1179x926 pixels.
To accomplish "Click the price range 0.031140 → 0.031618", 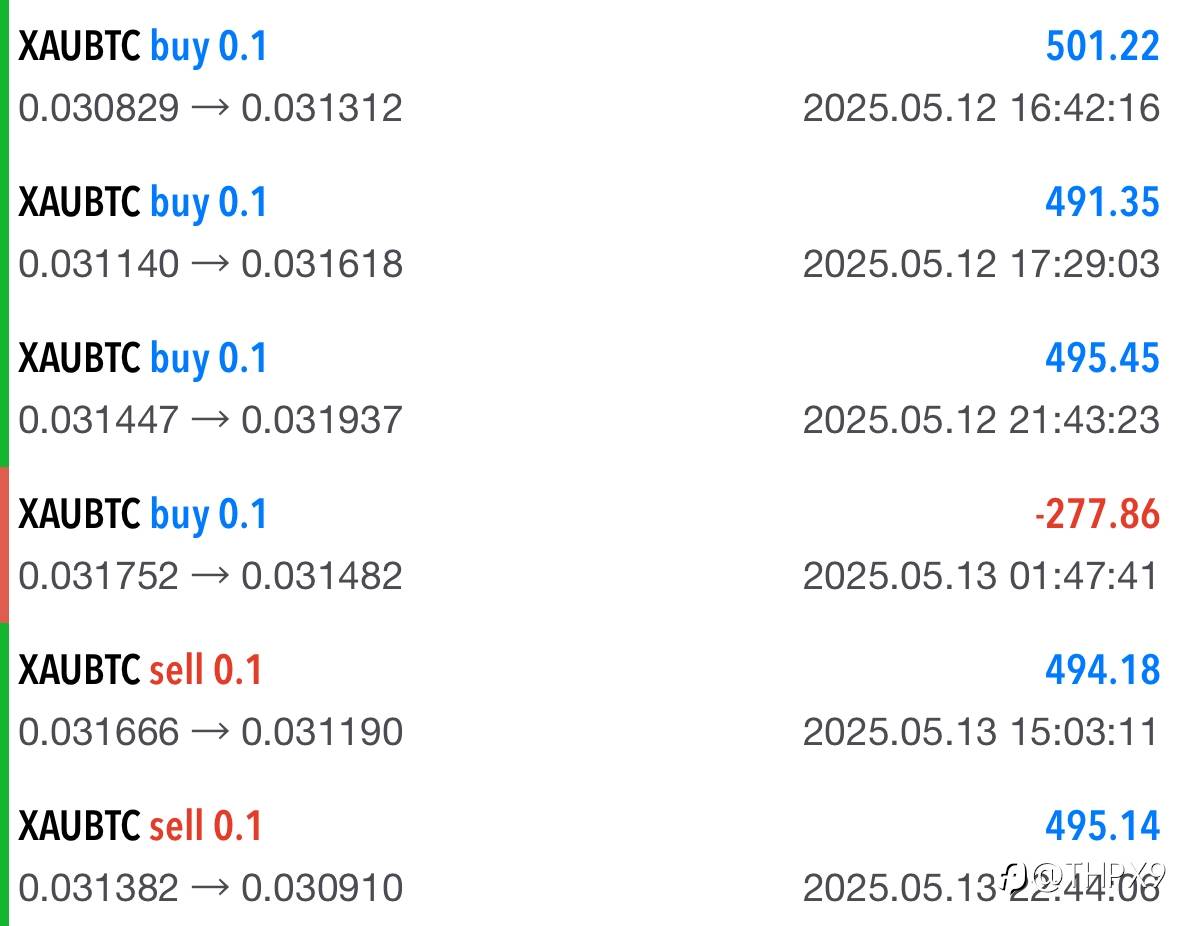I will tap(211, 265).
